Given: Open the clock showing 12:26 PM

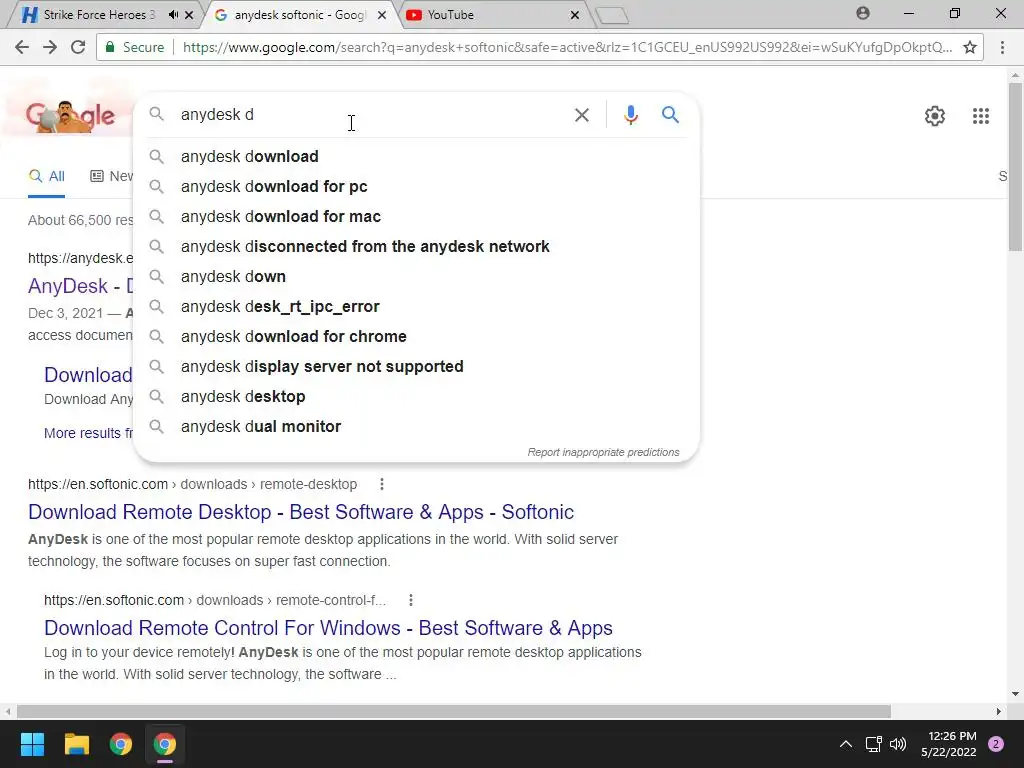Looking at the screenshot, I should tap(949, 744).
